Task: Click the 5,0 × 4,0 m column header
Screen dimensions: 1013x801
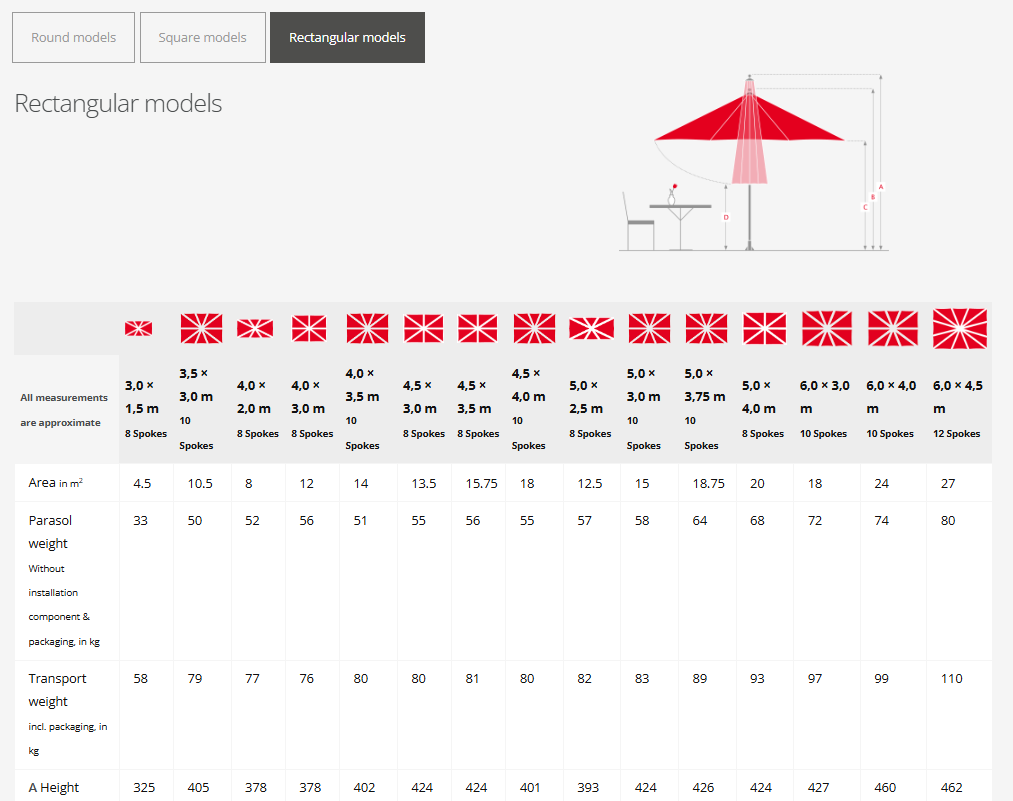Action: point(764,408)
